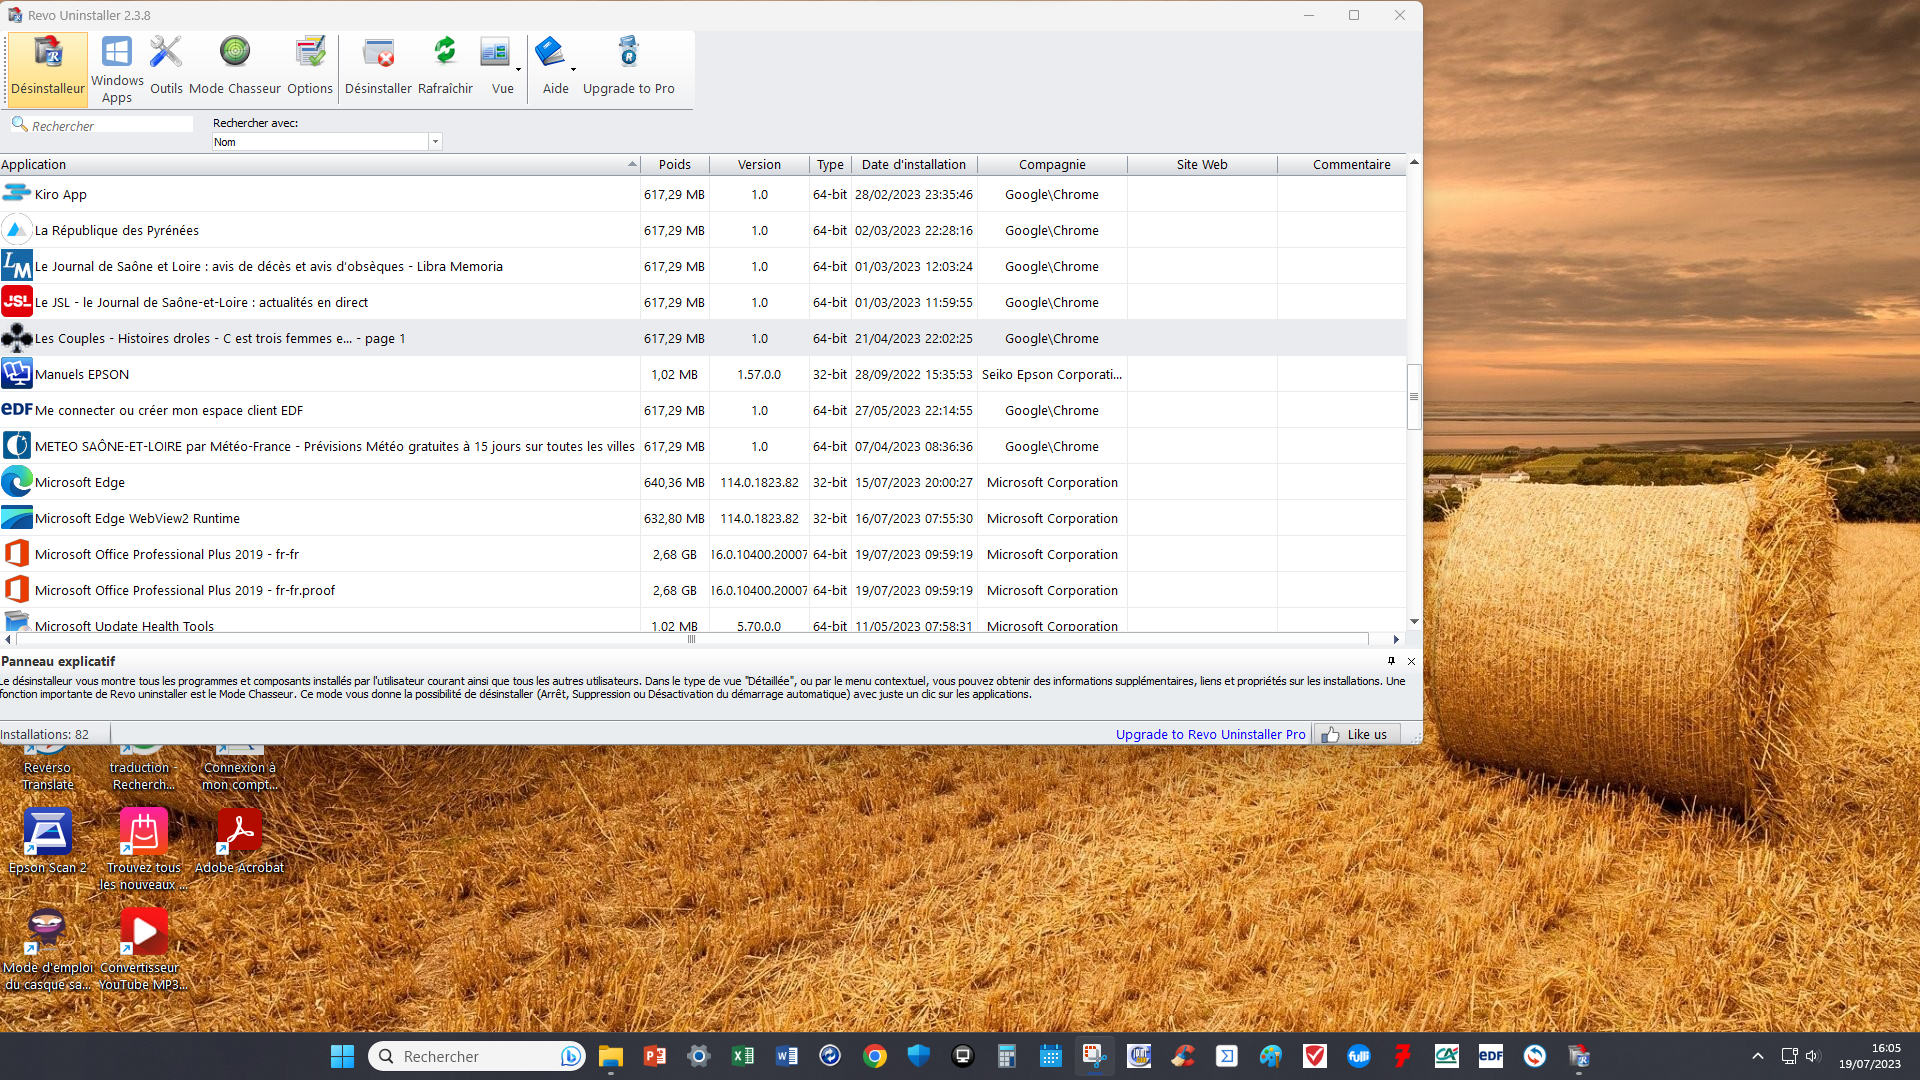1920x1080 pixels.
Task: Sort by the Poids column header
Action: click(675, 165)
